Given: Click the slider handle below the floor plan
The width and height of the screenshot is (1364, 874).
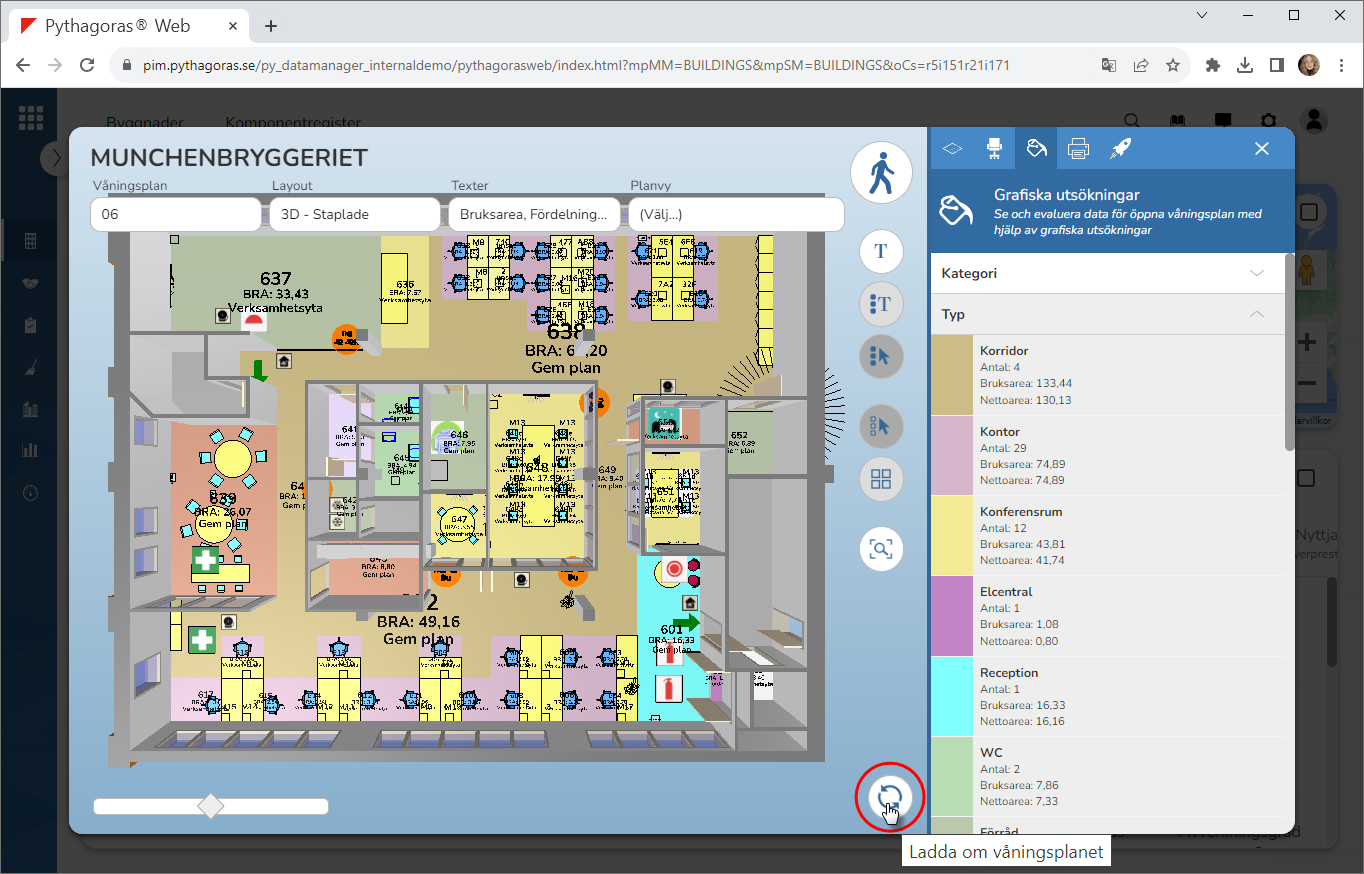Looking at the screenshot, I should (x=211, y=806).
